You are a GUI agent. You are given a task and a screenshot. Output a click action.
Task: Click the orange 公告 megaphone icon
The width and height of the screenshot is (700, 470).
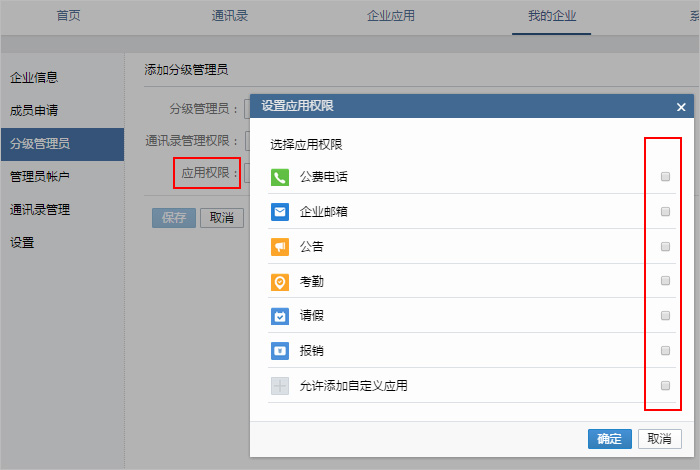tap(280, 247)
